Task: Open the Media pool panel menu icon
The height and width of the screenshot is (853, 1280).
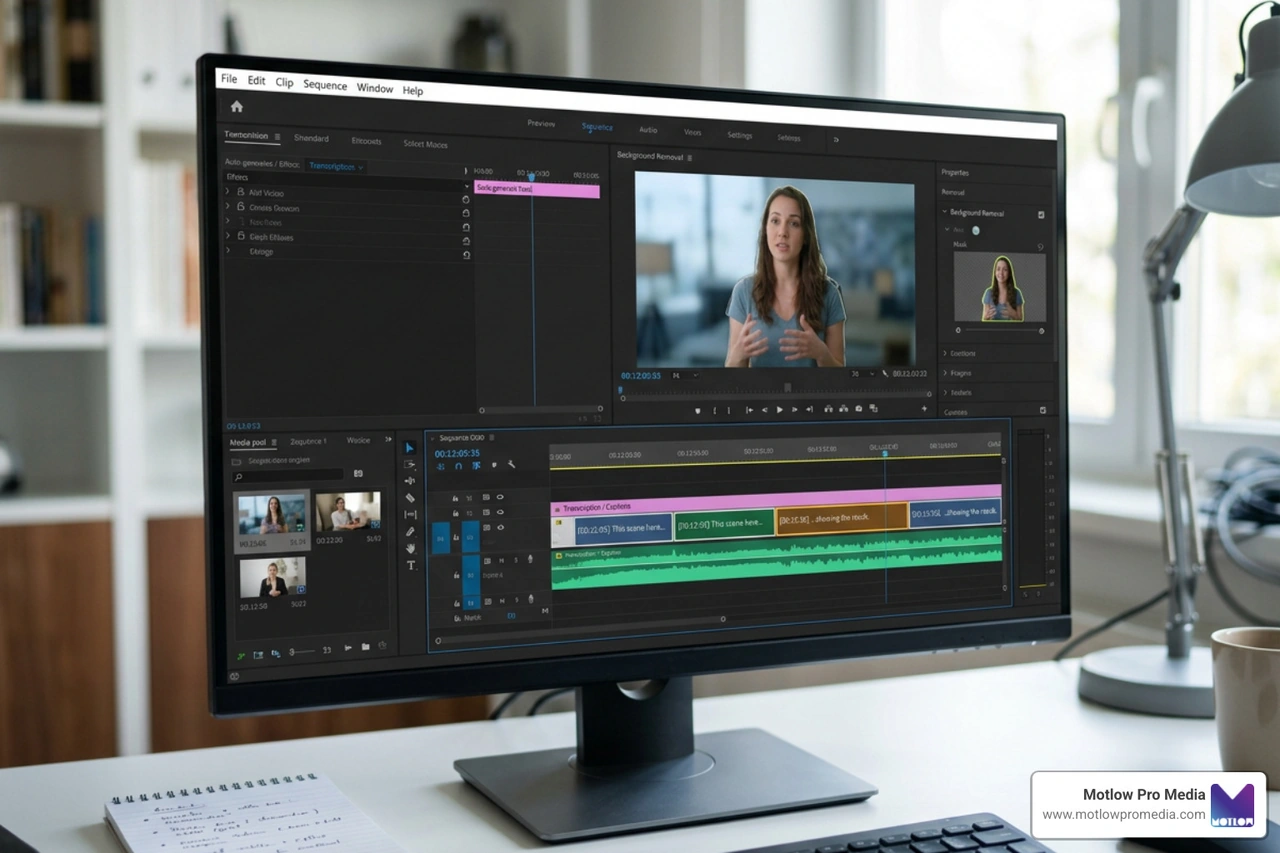Action: 274,442
